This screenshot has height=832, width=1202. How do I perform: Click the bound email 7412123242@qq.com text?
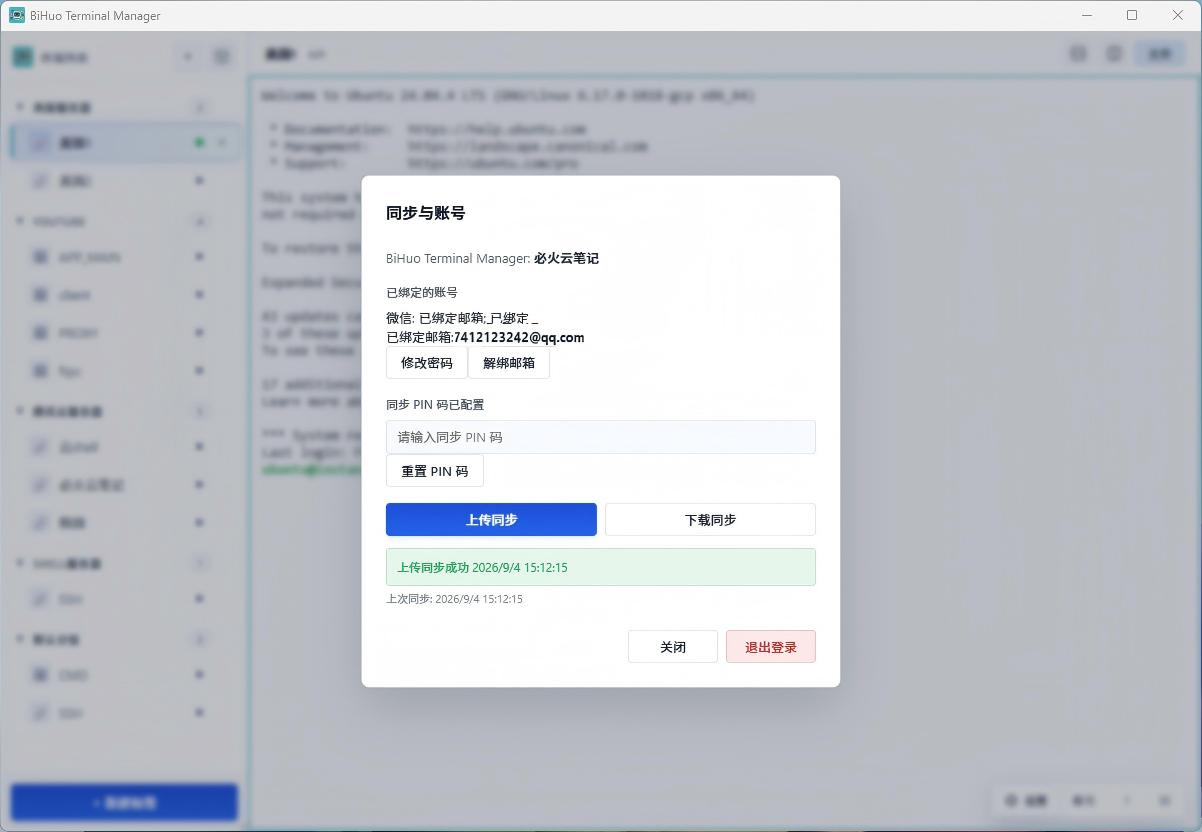coord(519,338)
